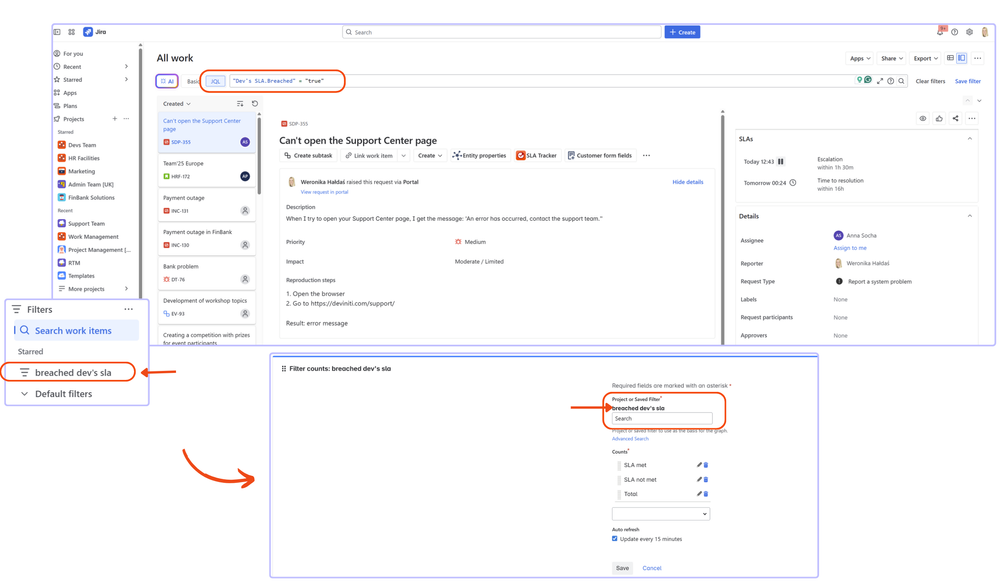This screenshot has width=999, height=586.
Task: Open the counts selection combo box
Action: click(x=661, y=513)
